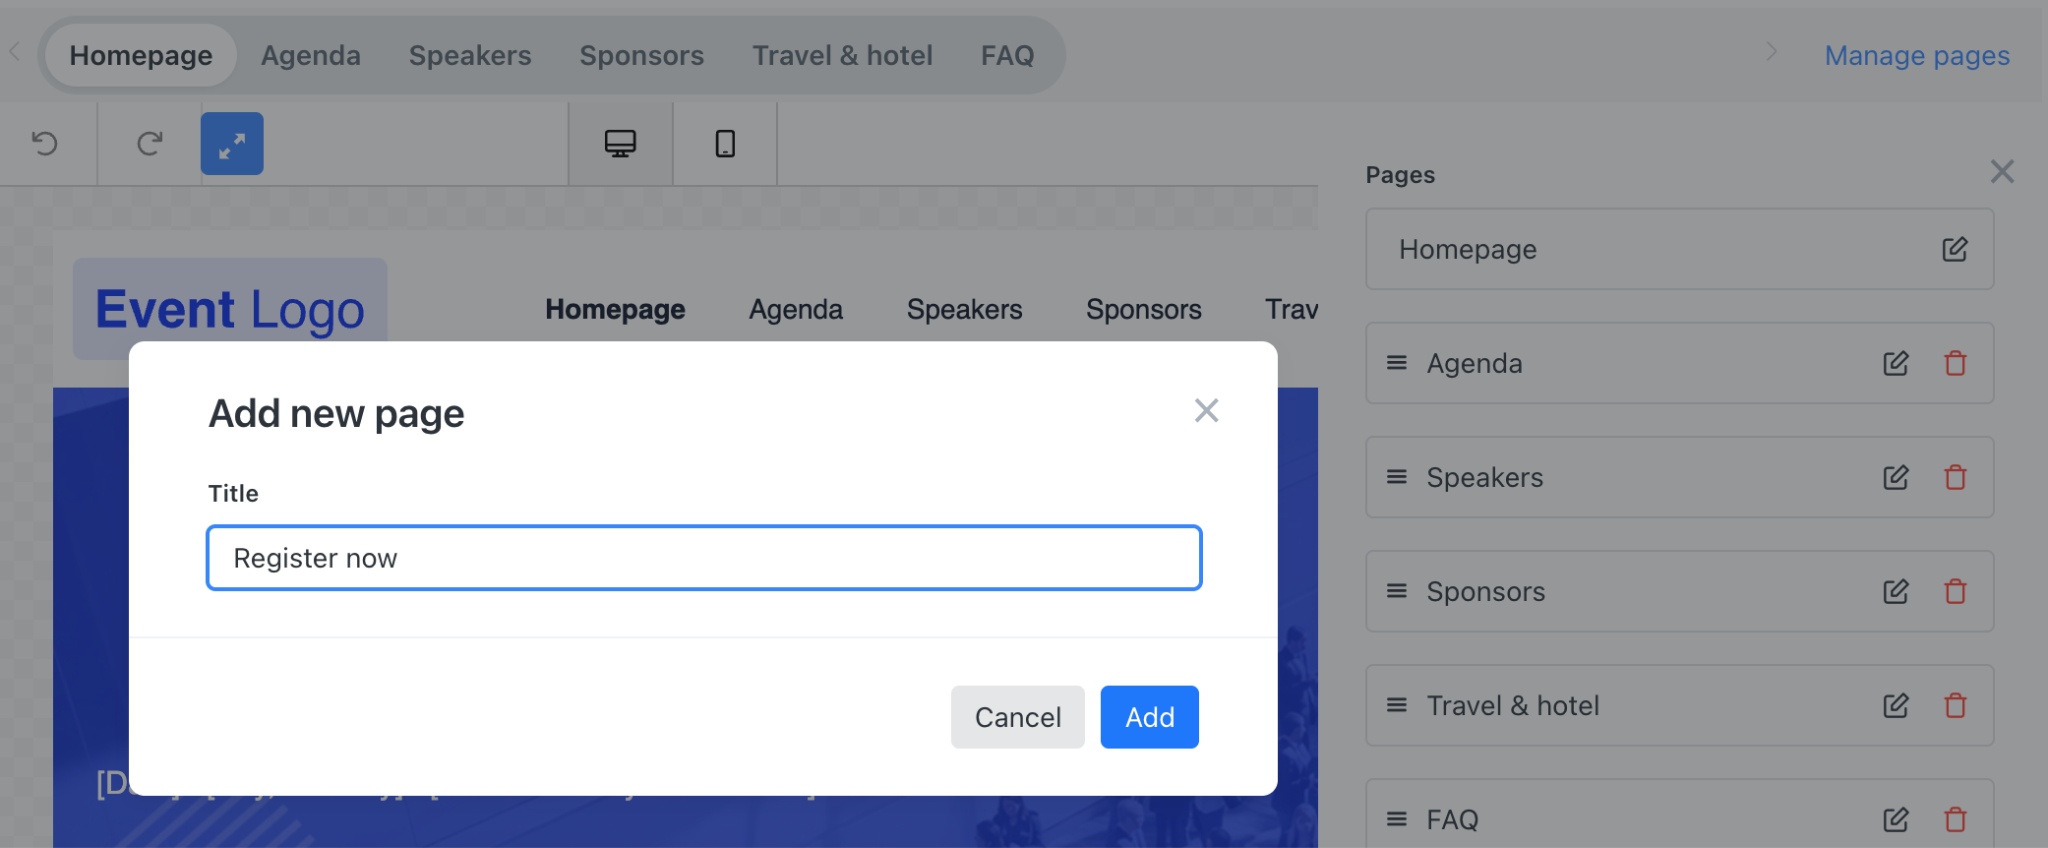Screen dimensions: 2048x848
Task: Show previous page tabs with left chevron
Action: [15, 51]
